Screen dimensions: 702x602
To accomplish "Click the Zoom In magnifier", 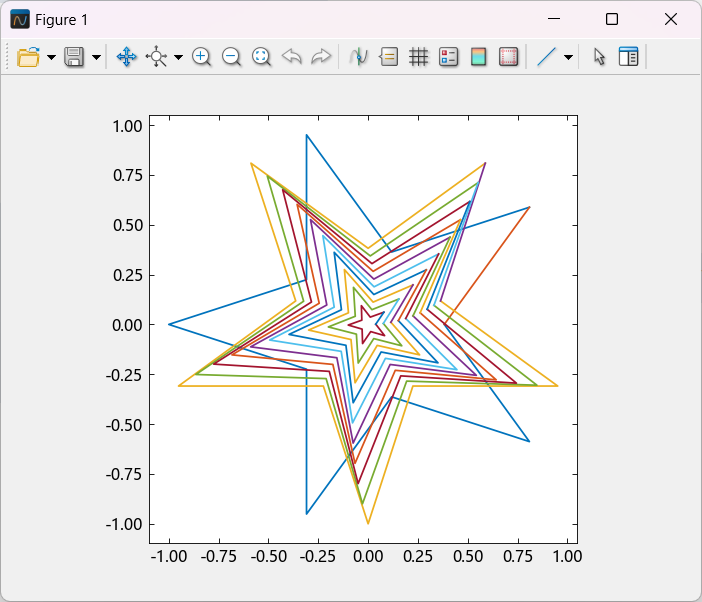I will pyautogui.click(x=201, y=57).
